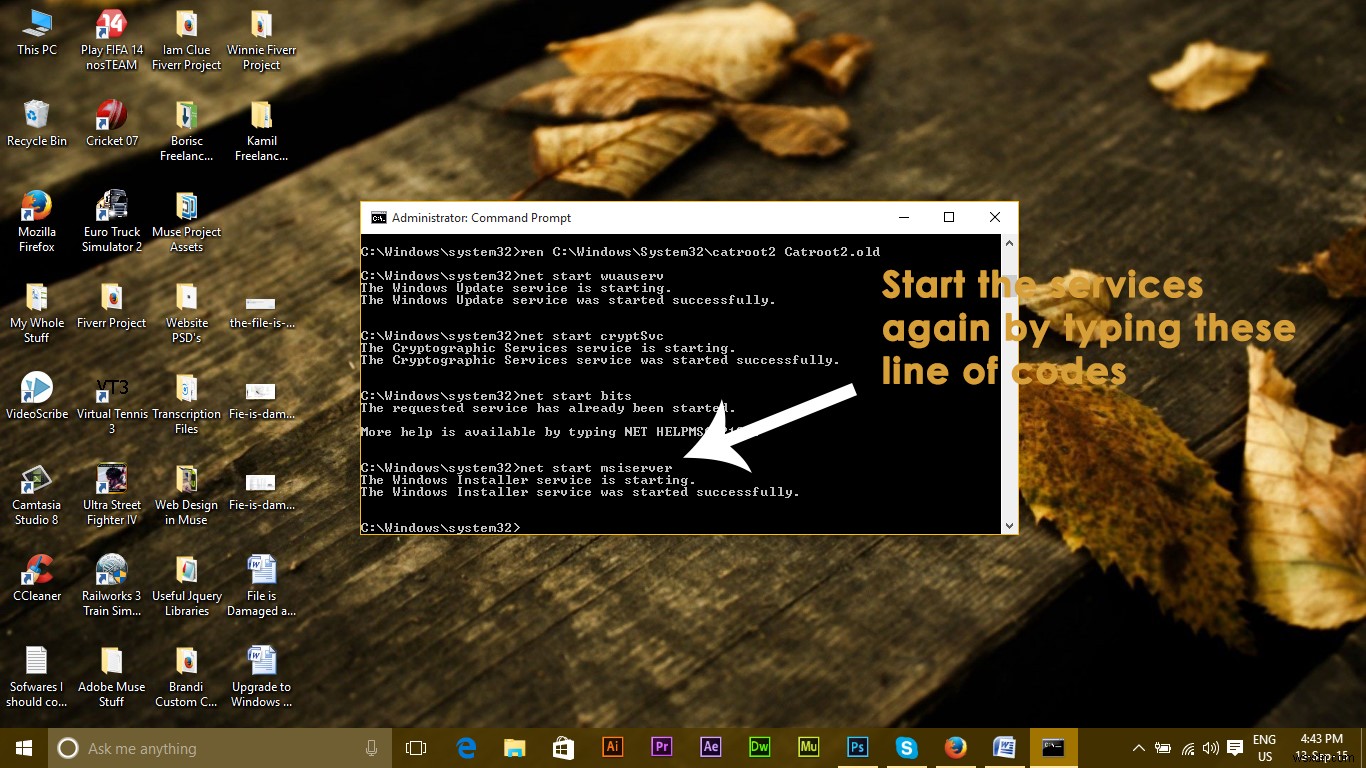
Task: Open the 4:43 PM clock calendar
Action: pos(1320,748)
